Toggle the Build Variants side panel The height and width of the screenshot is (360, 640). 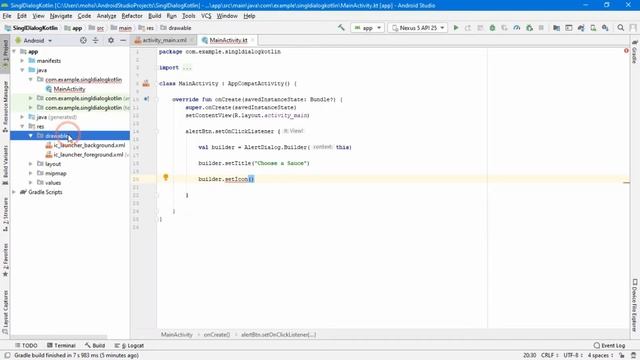click(x=5, y=165)
